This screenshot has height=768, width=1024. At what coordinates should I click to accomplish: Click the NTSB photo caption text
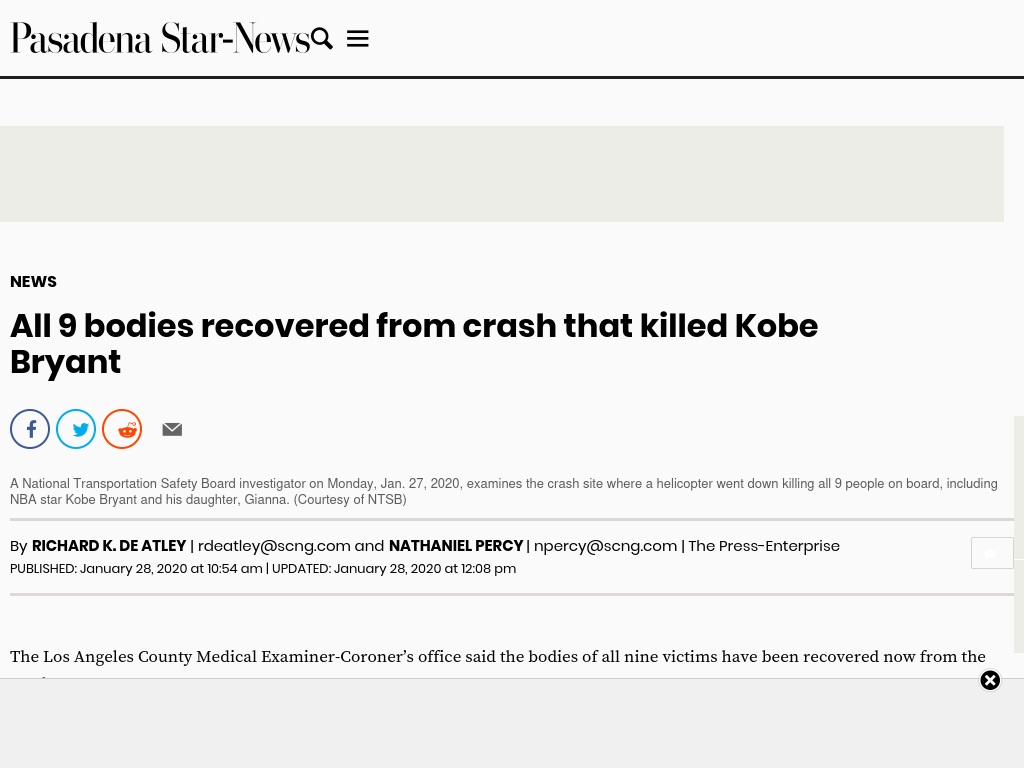pyautogui.click(x=504, y=492)
